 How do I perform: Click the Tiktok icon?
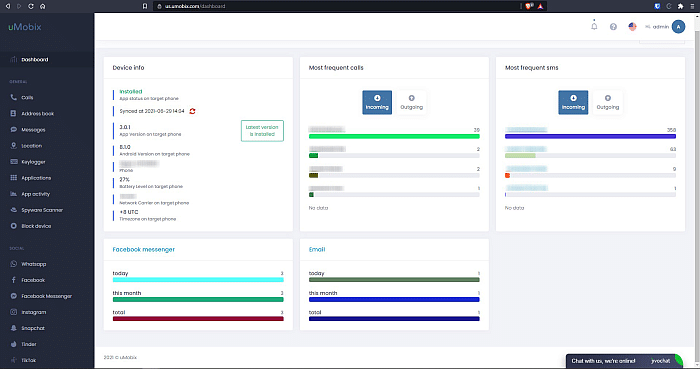coord(13,360)
